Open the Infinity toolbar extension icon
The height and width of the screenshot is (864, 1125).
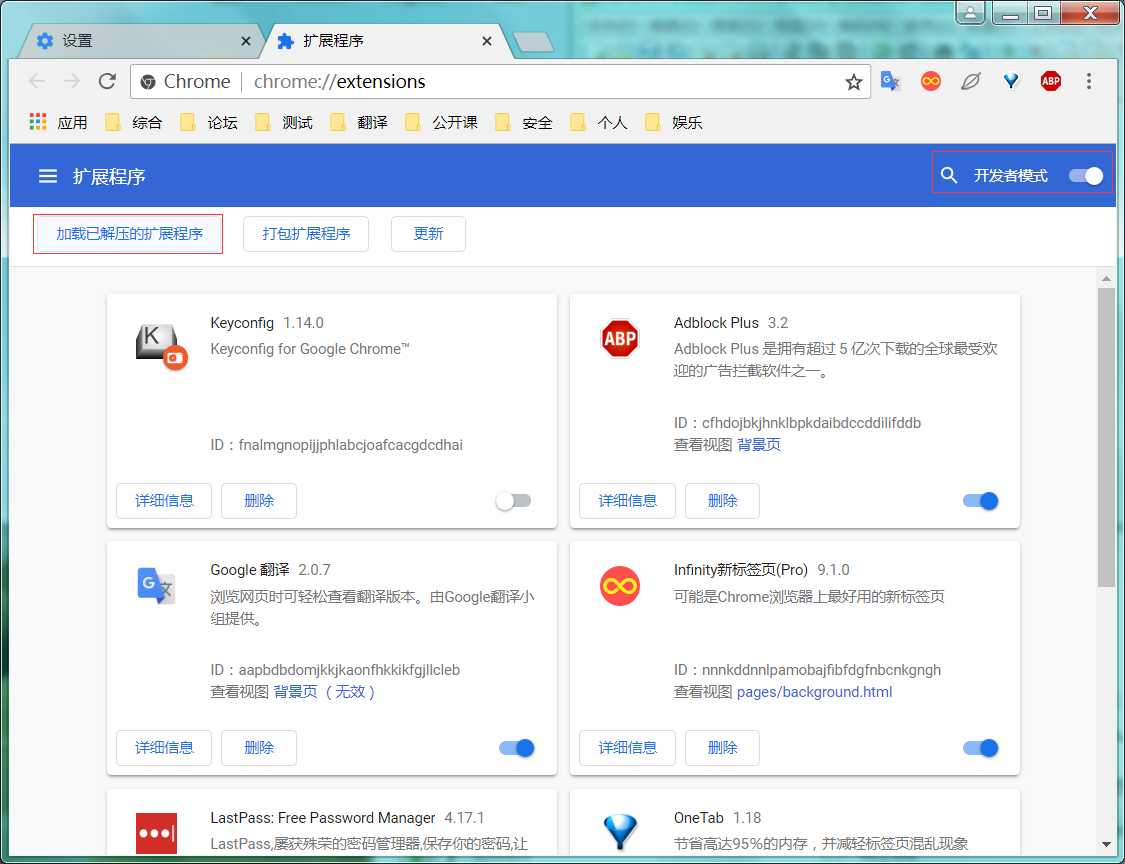931,81
